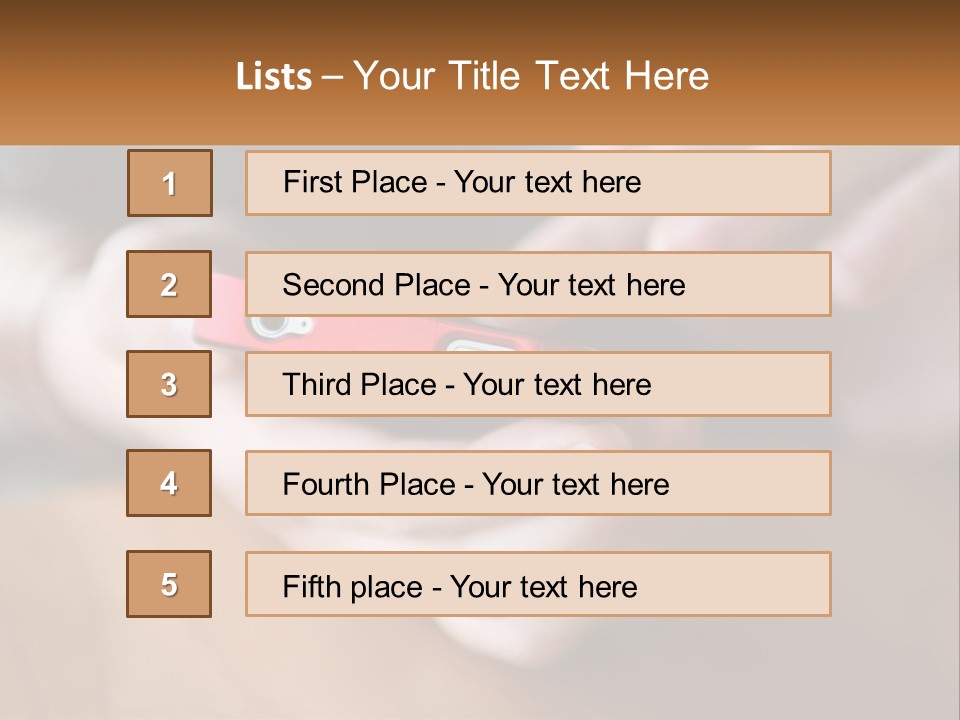This screenshot has height=720, width=960.
Task: Click text 'Second Place - Your text here'
Action: click(x=483, y=285)
